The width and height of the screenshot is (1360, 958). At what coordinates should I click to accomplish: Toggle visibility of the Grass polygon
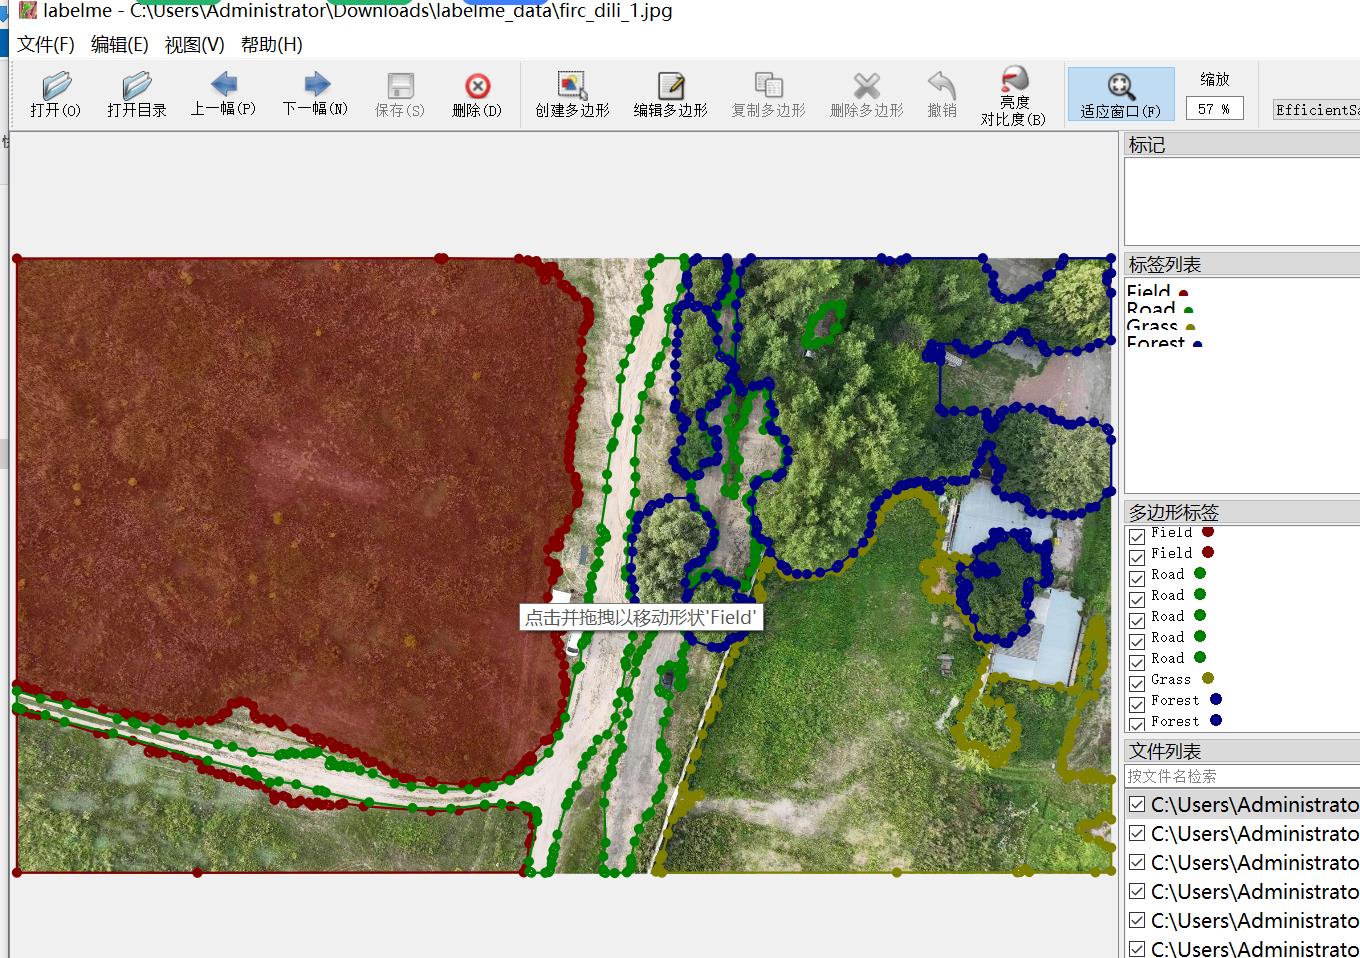[1137, 683]
